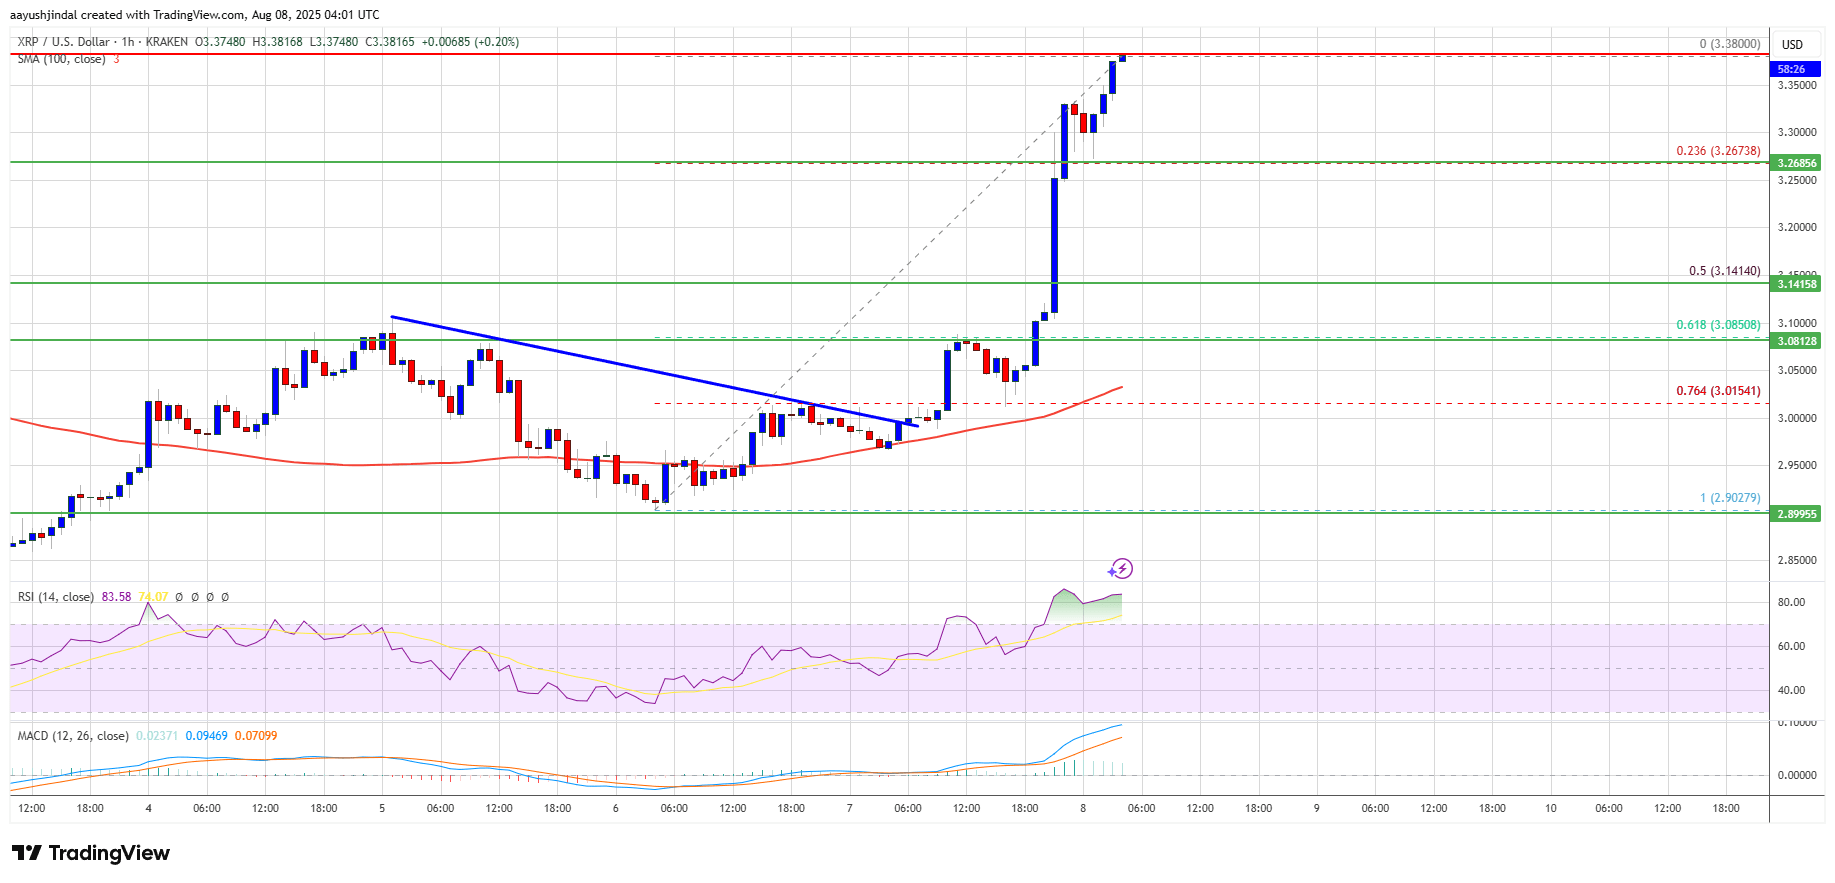This screenshot has height=883, width=1835.
Task: Click the date label 7 on time axis
Action: (849, 808)
